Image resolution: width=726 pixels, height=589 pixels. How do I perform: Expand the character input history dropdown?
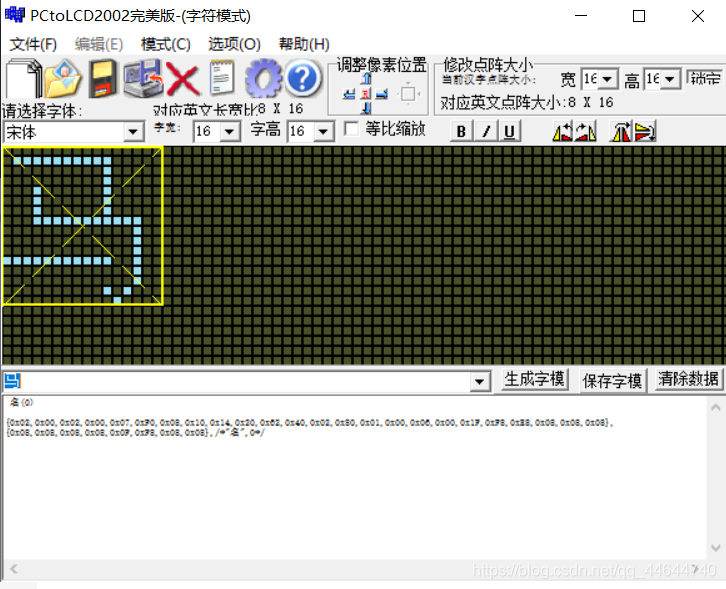tap(480, 382)
